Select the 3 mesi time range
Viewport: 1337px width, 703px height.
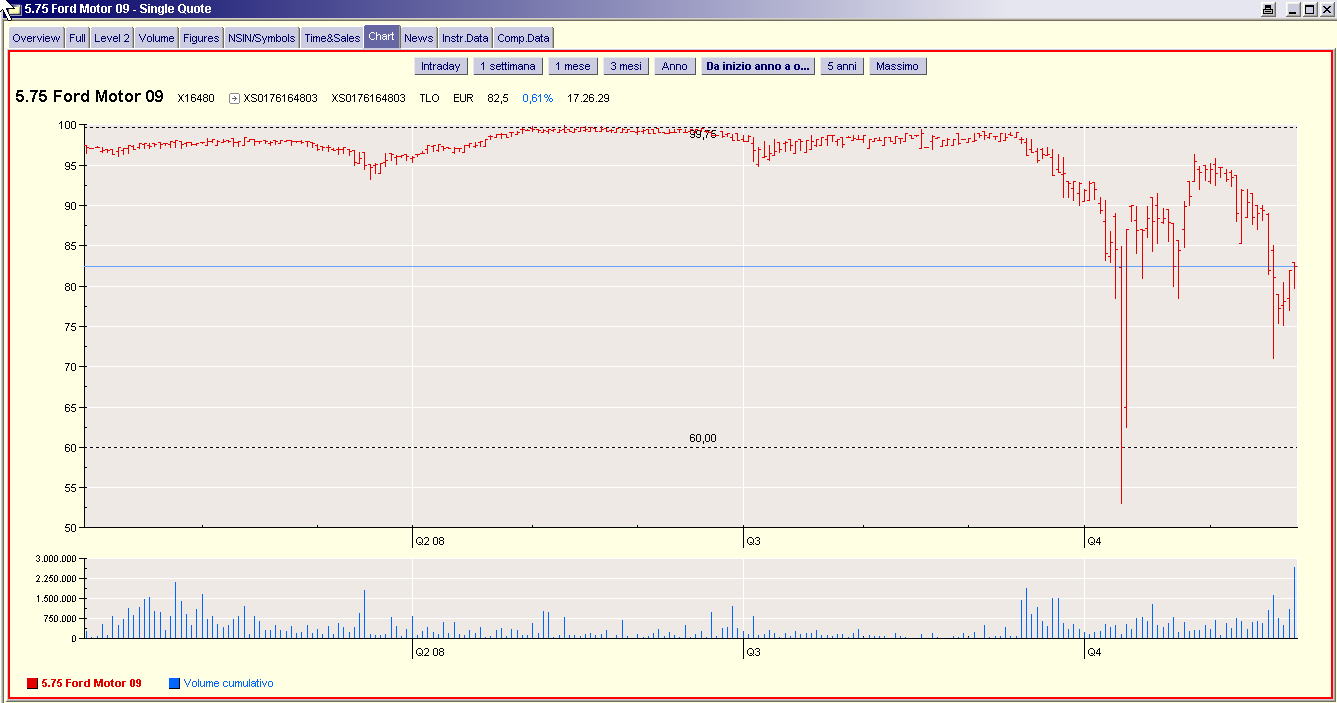click(625, 66)
